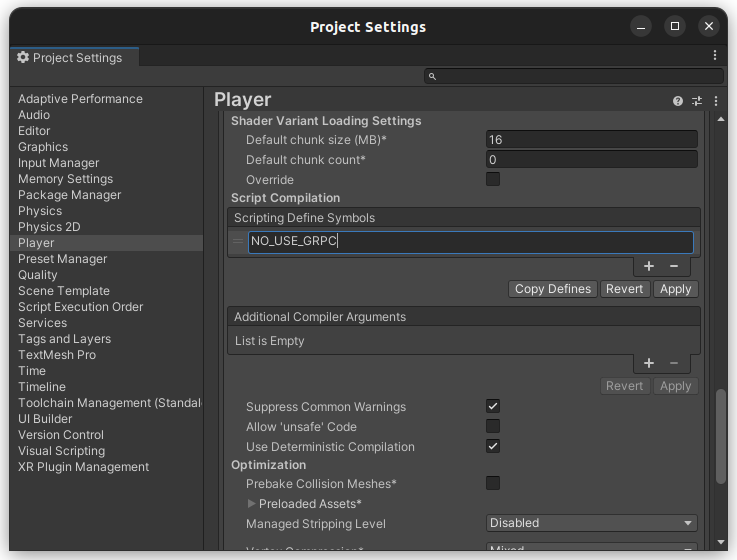Viewport: 737px width, 560px height.
Task: Click the scroll down arrow
Action: [721, 542]
